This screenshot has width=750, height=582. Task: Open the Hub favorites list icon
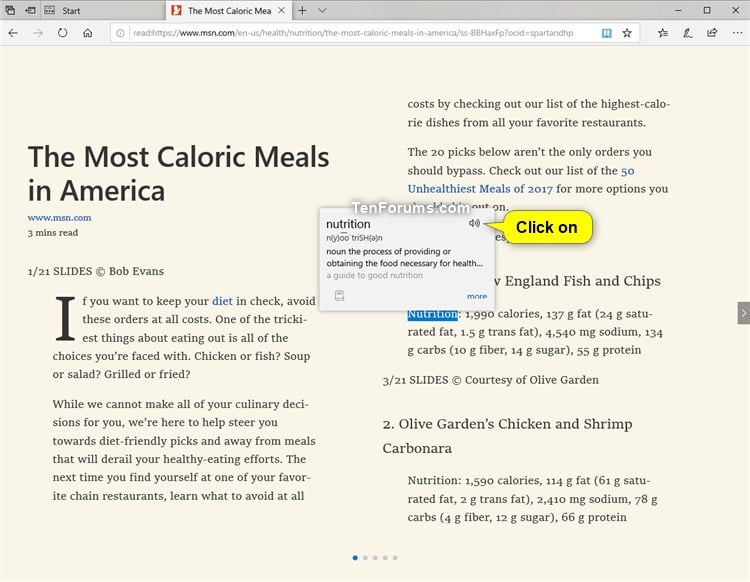(662, 33)
